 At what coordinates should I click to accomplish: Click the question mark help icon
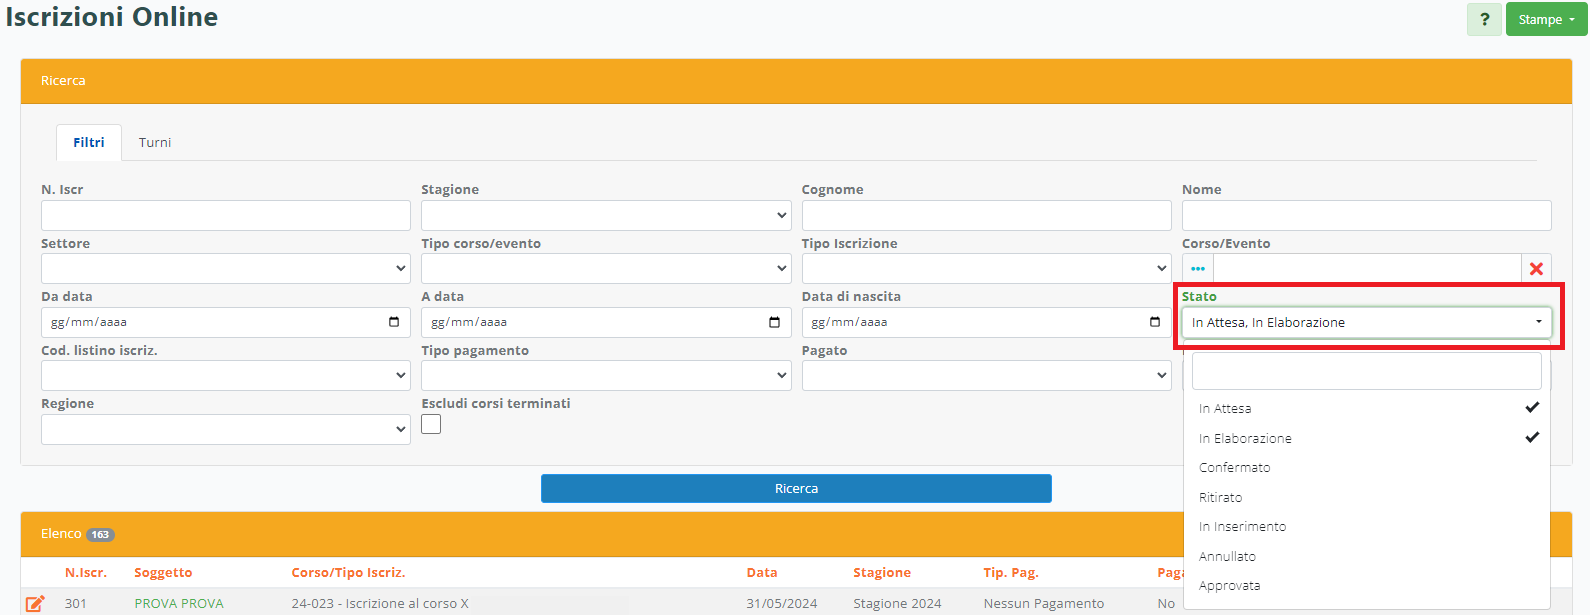[x=1484, y=20]
